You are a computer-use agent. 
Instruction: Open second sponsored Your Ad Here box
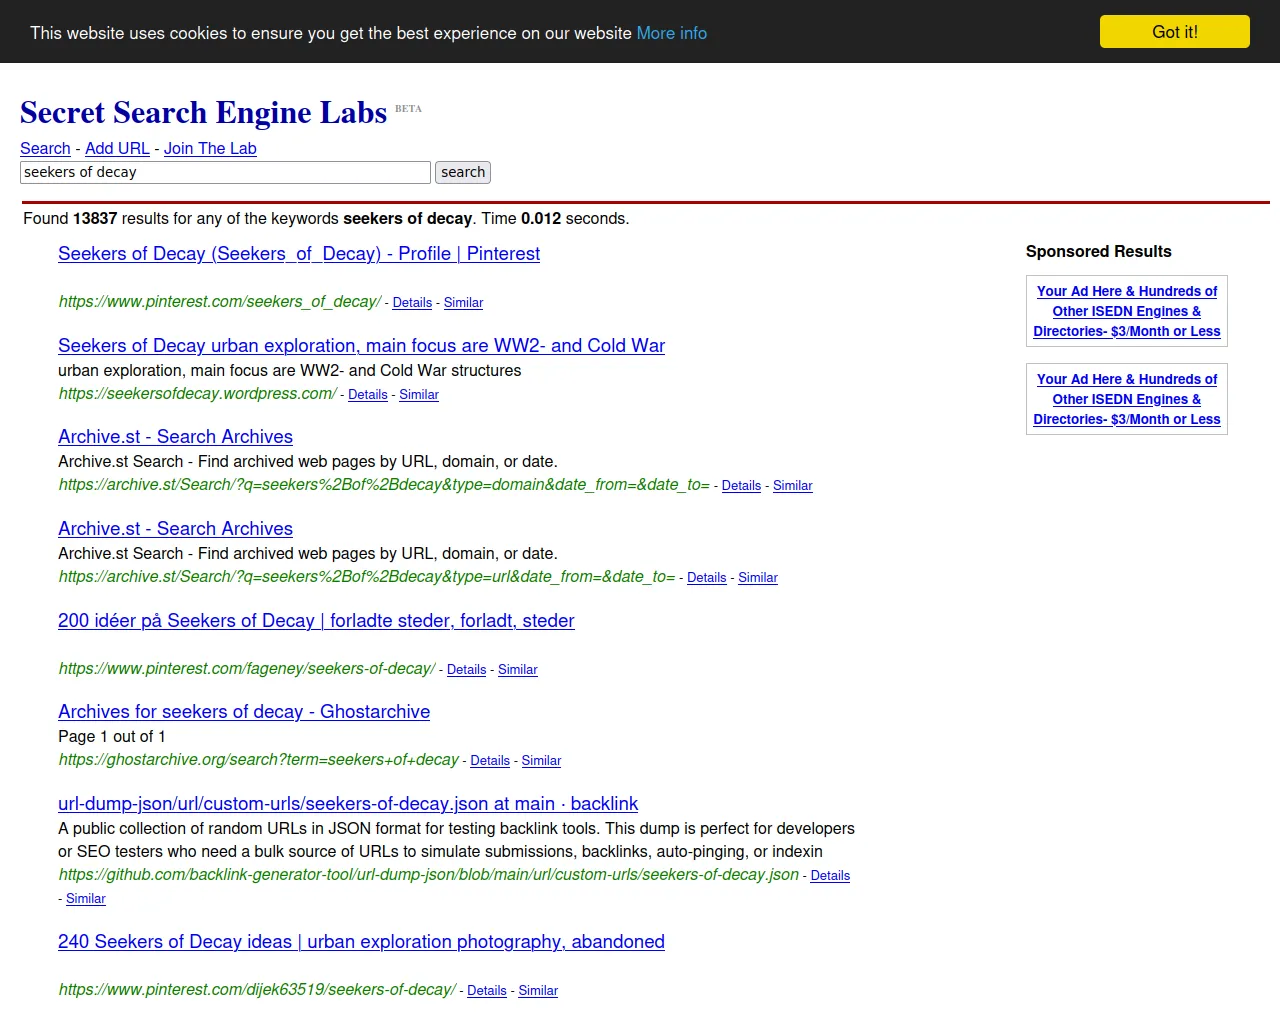(x=1127, y=399)
